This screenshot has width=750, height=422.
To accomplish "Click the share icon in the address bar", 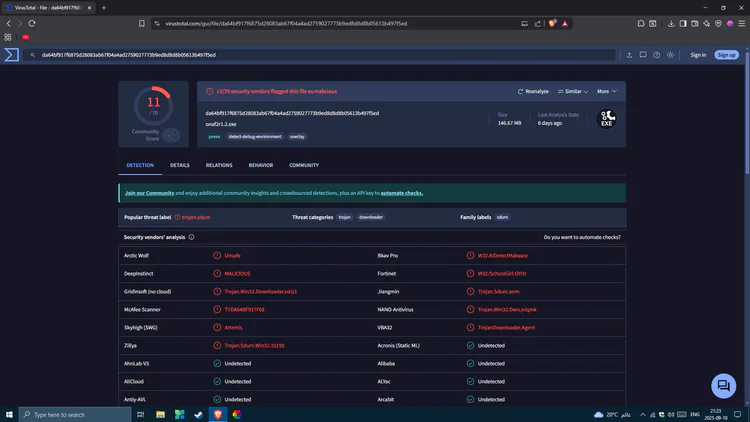I will (x=538, y=23).
